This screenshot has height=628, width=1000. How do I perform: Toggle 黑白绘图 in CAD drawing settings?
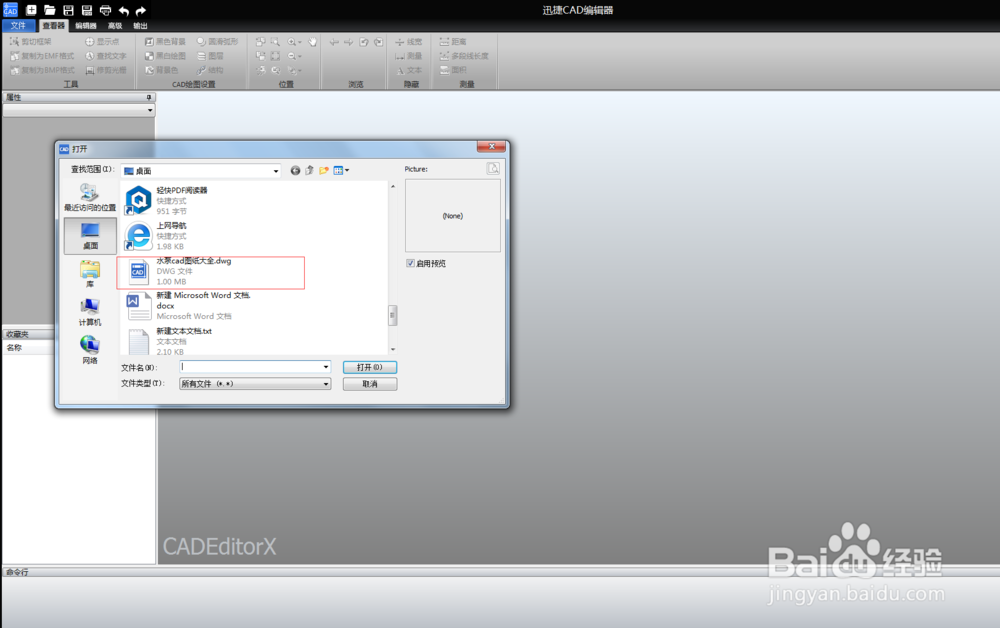[165, 56]
